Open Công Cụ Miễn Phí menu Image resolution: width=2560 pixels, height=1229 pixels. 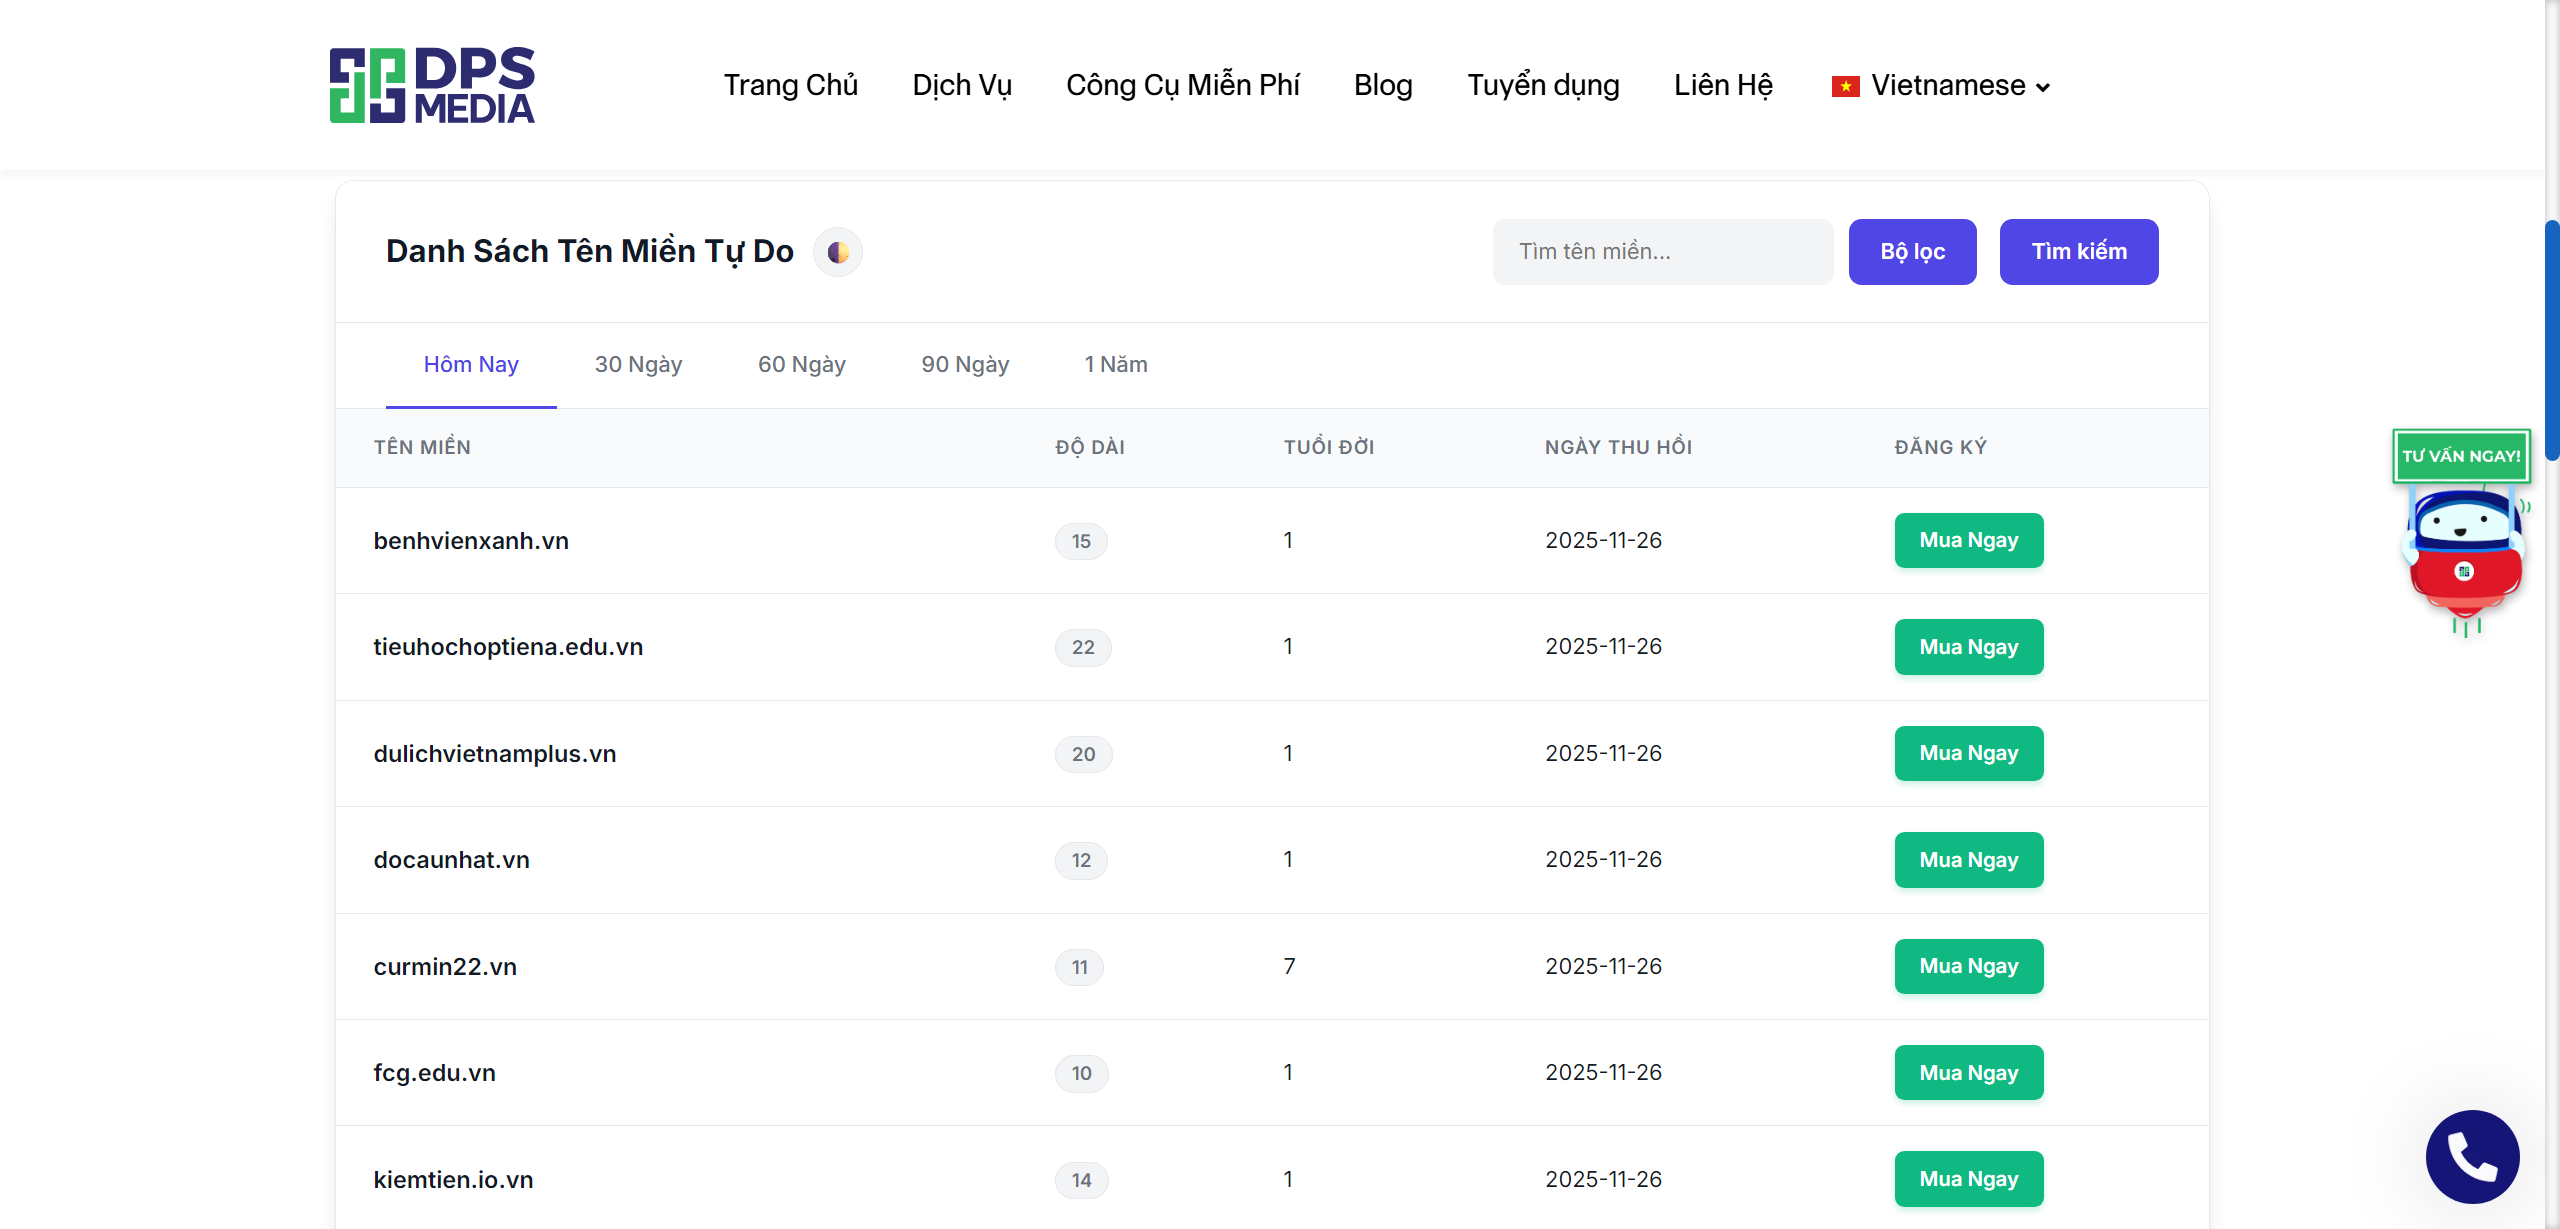[1182, 86]
